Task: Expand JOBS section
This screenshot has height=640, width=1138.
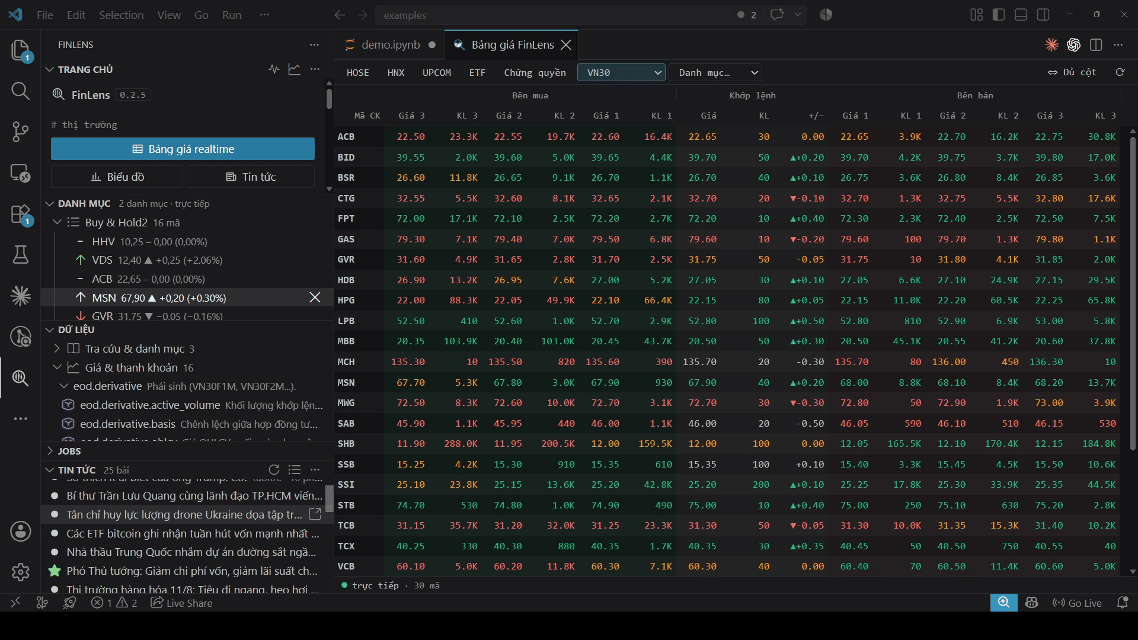Action: tap(49, 451)
